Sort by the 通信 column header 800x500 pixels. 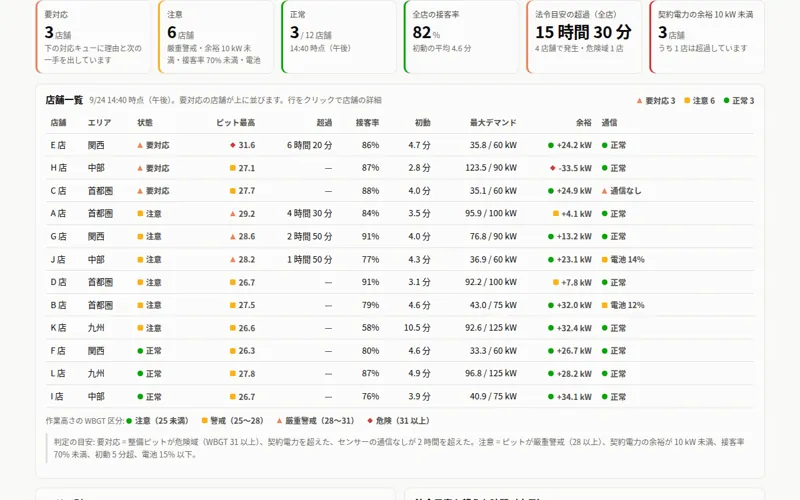(609, 122)
